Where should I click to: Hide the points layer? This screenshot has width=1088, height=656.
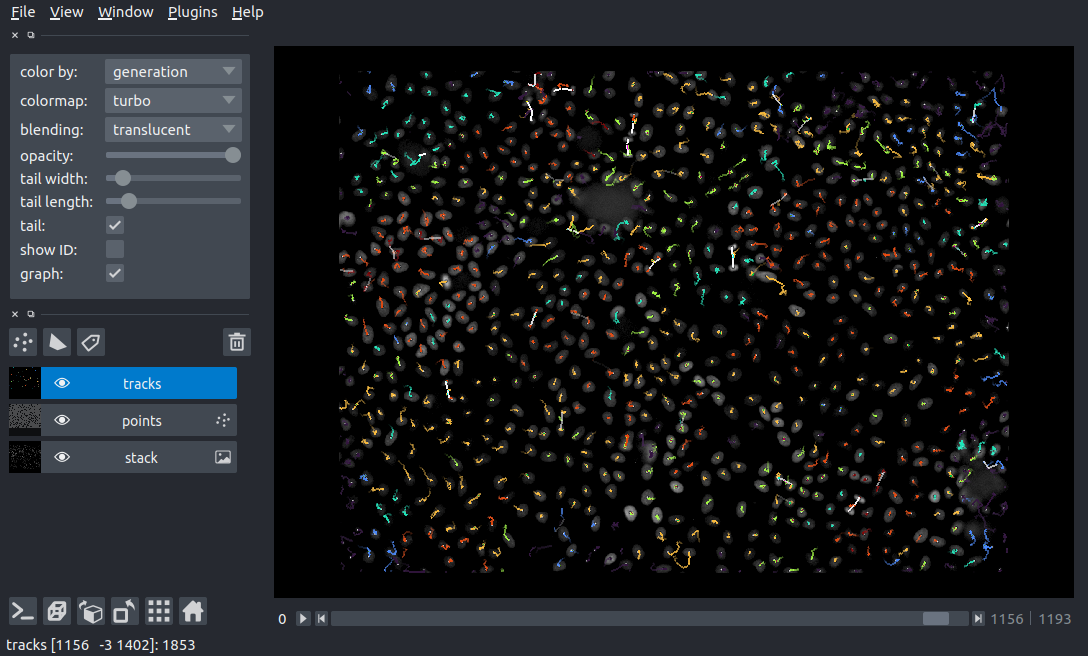pyautogui.click(x=62, y=420)
